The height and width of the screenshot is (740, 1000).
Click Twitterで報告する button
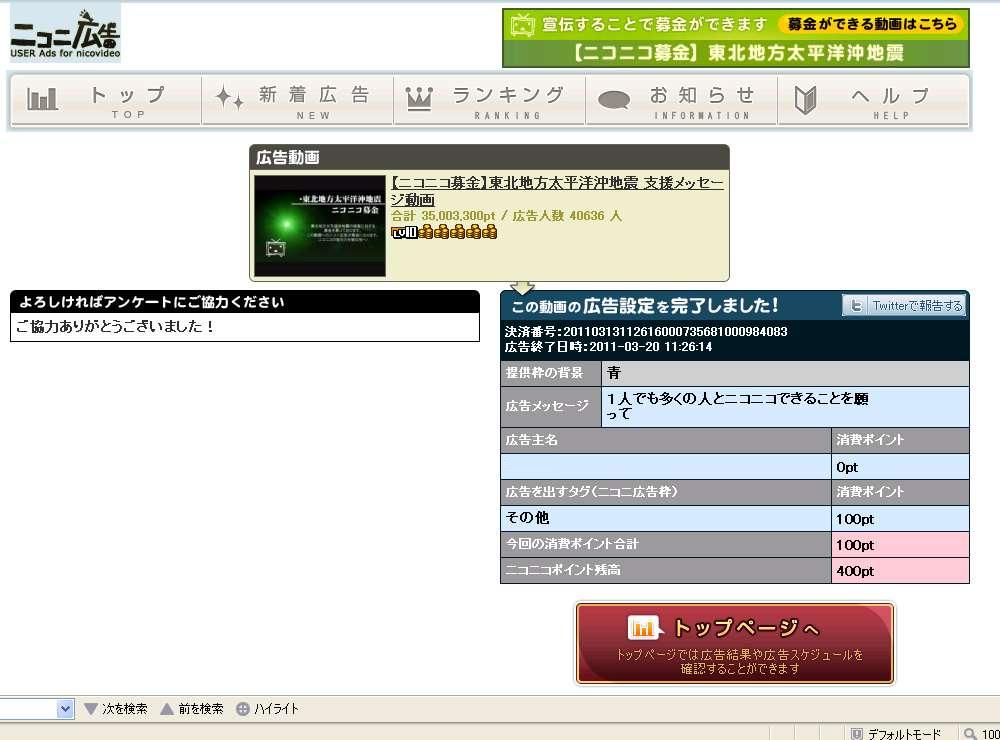click(904, 306)
